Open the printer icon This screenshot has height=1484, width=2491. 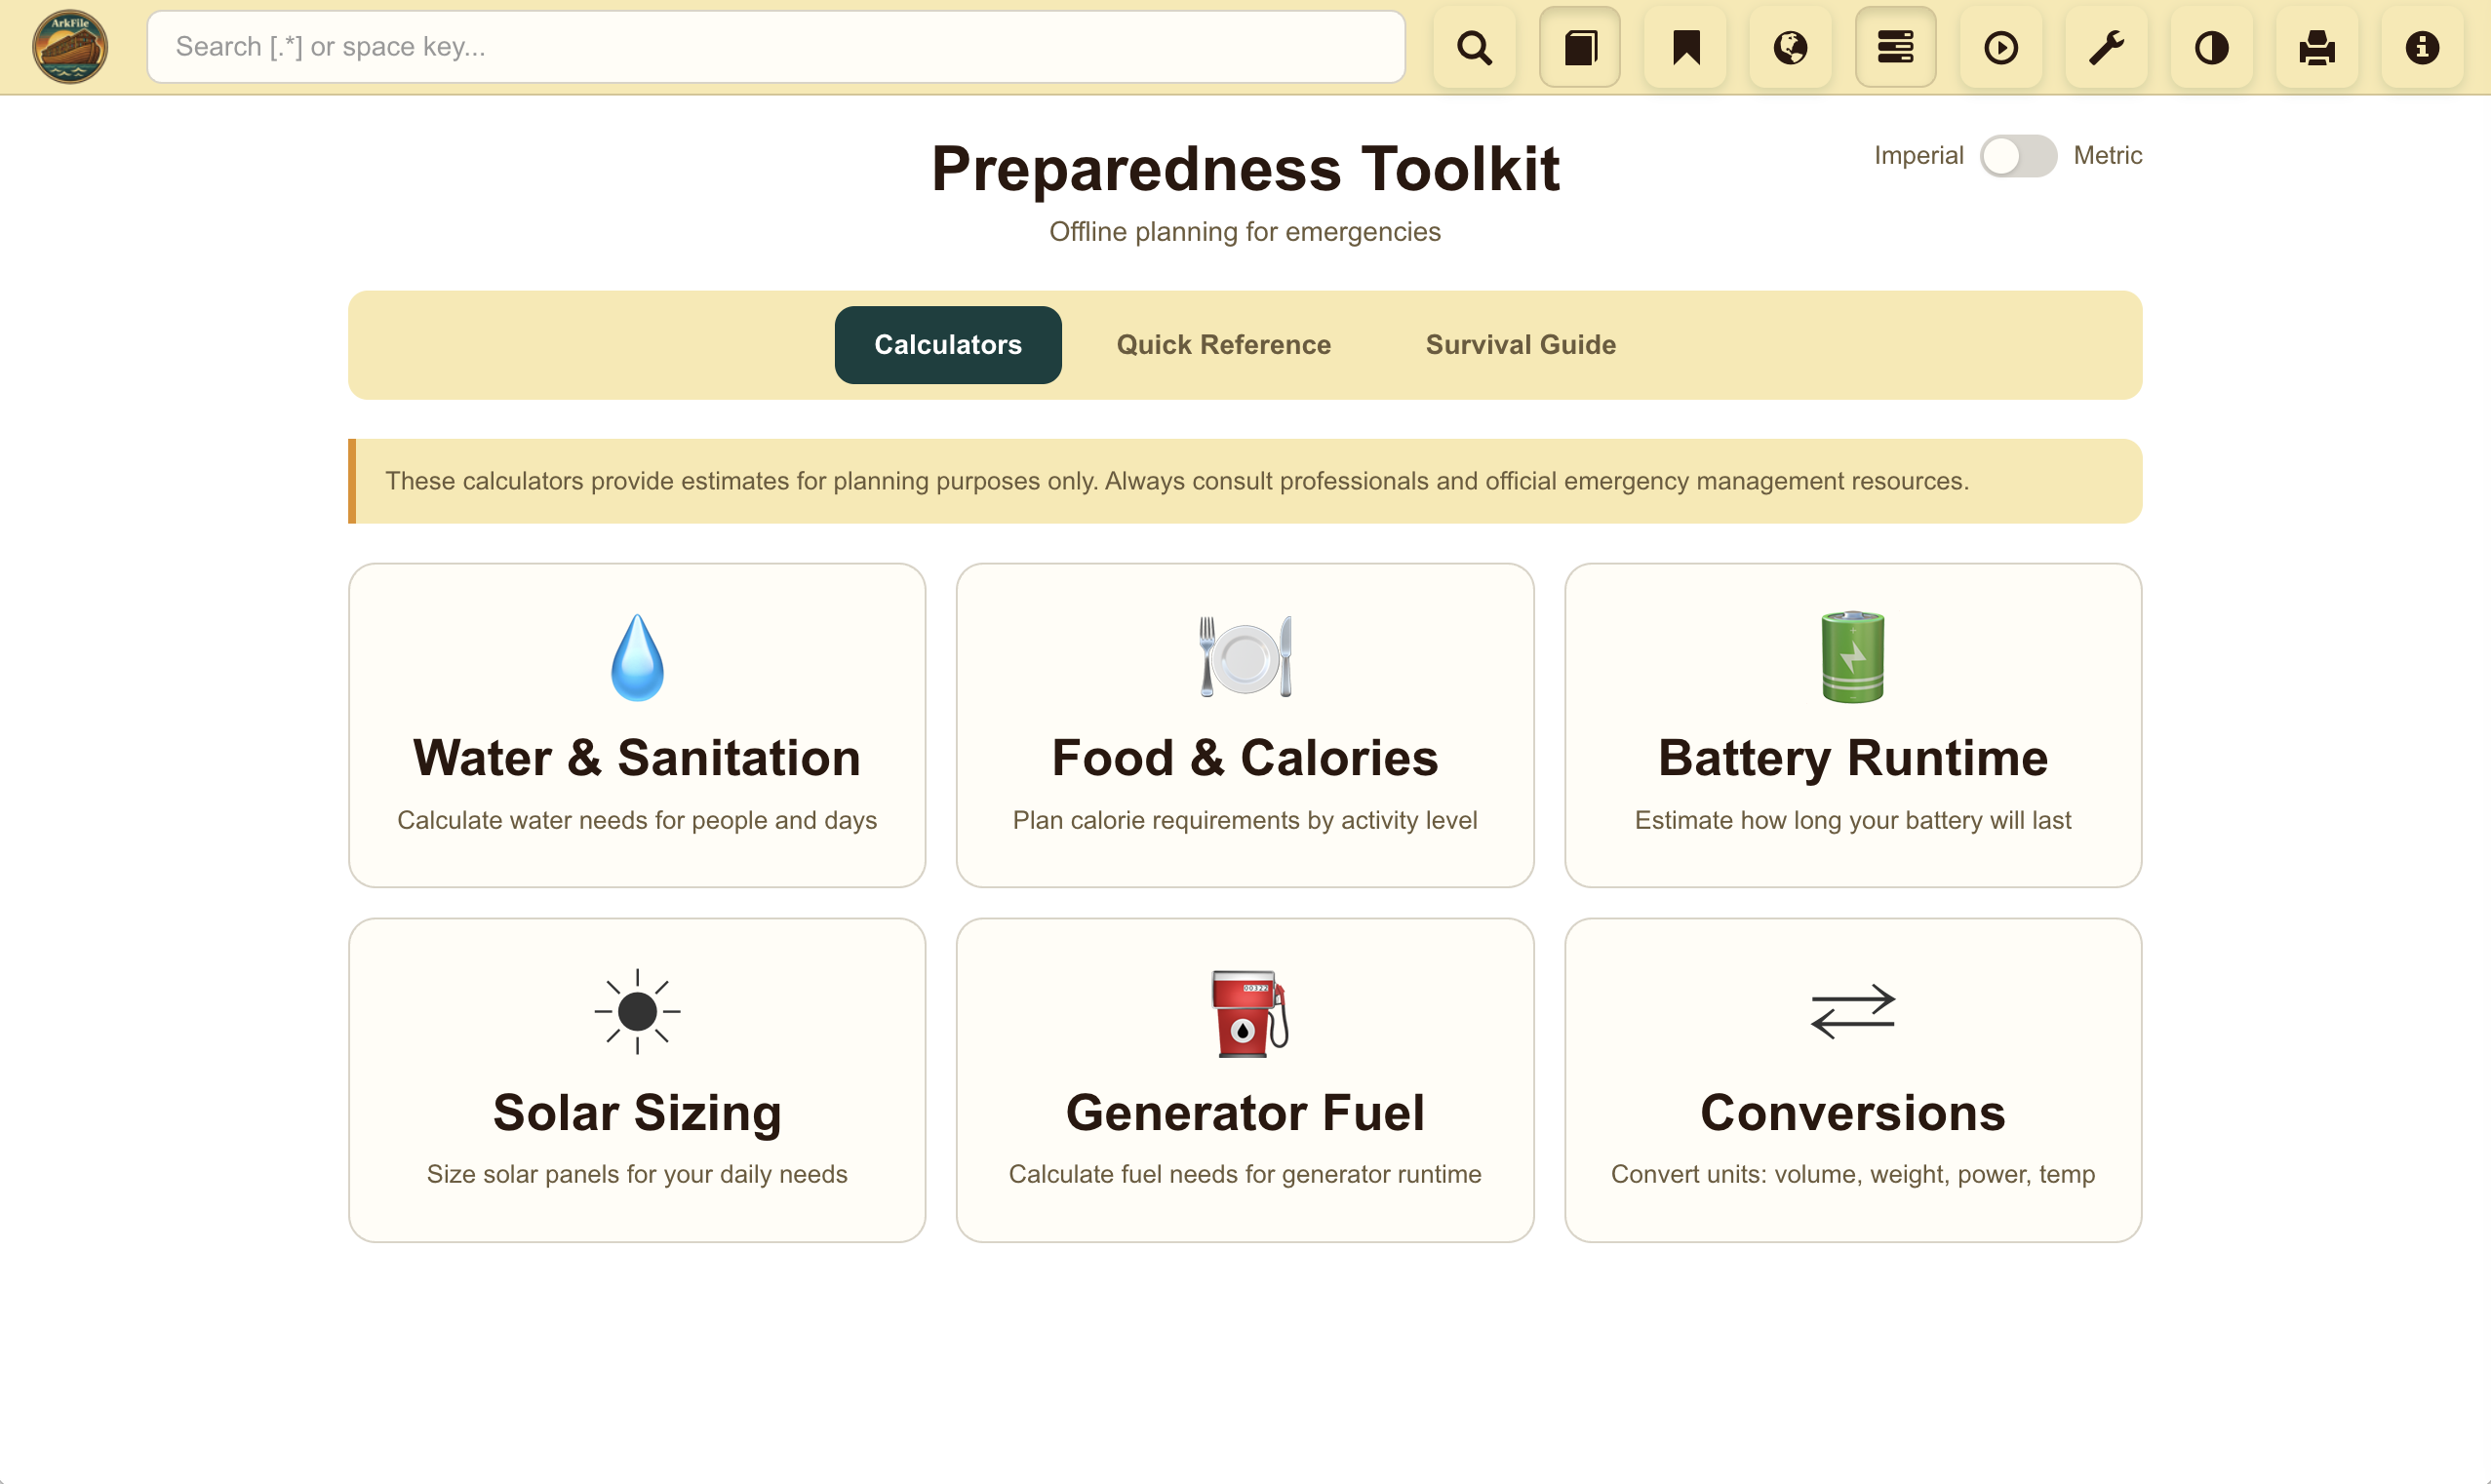pos(2317,46)
